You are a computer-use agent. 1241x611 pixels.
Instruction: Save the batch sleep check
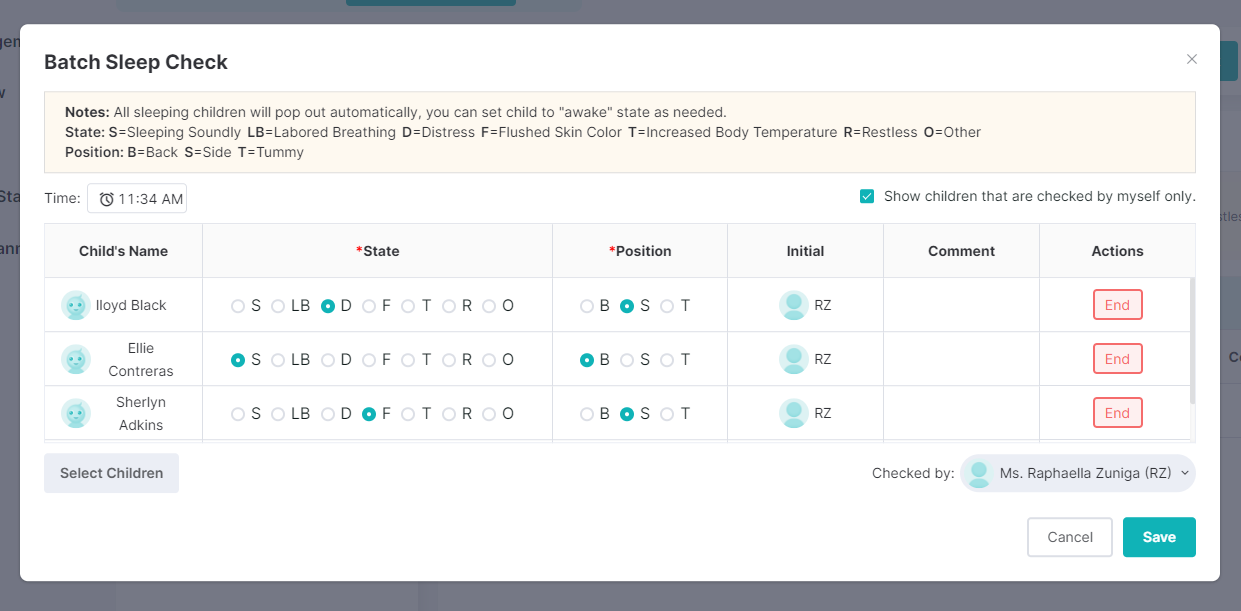click(x=1159, y=537)
